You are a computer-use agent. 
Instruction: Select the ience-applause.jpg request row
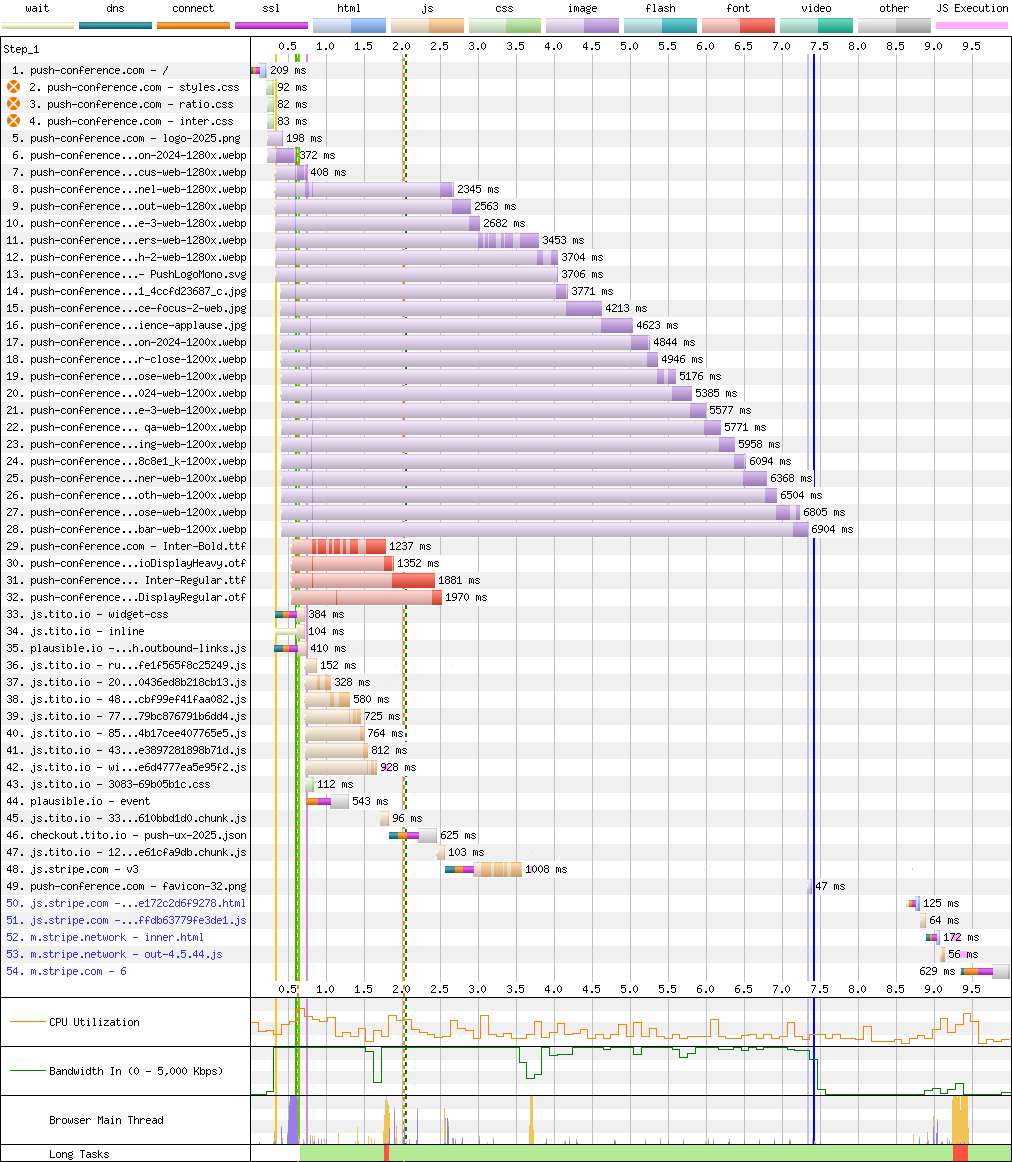coord(506,325)
